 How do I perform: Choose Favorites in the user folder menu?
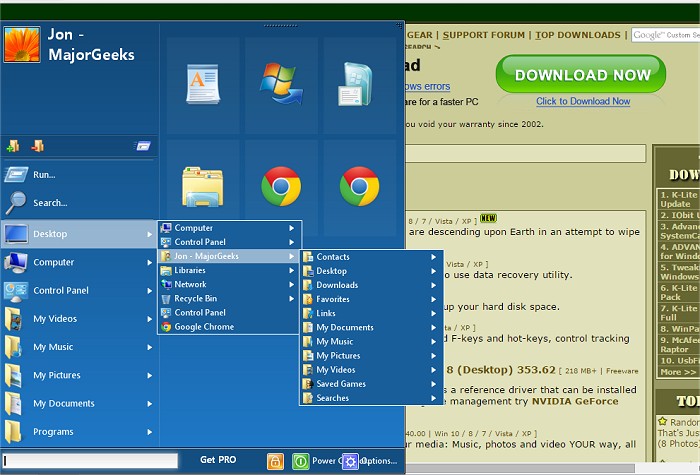coord(333,299)
